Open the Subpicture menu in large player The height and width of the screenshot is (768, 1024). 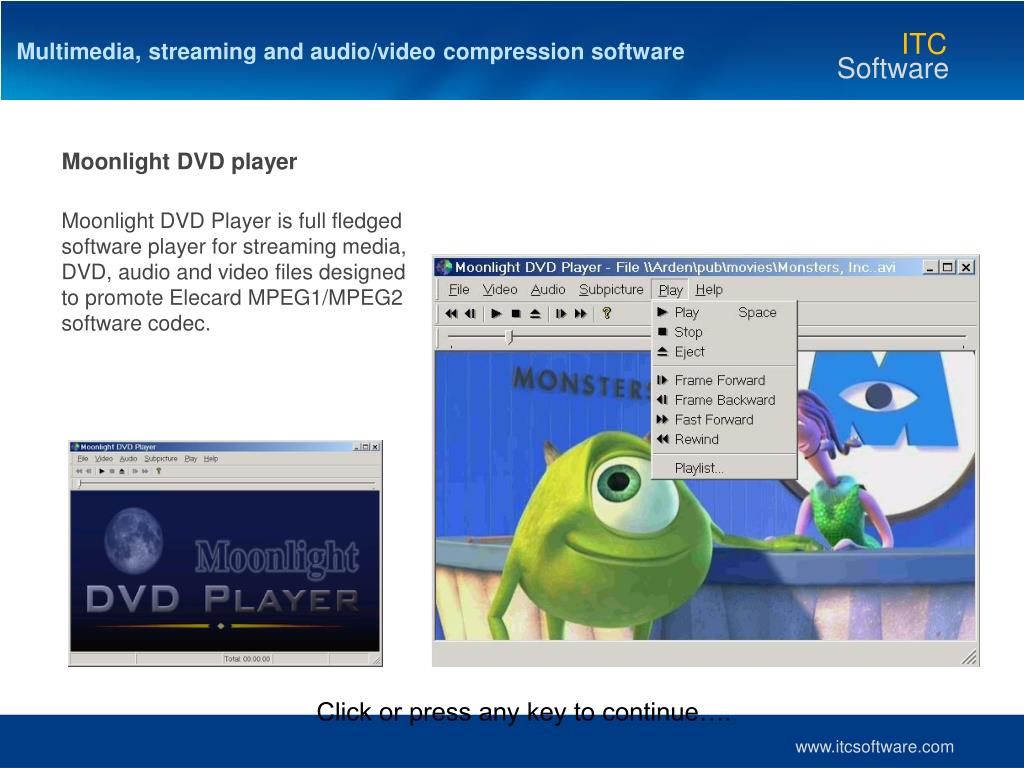point(611,289)
